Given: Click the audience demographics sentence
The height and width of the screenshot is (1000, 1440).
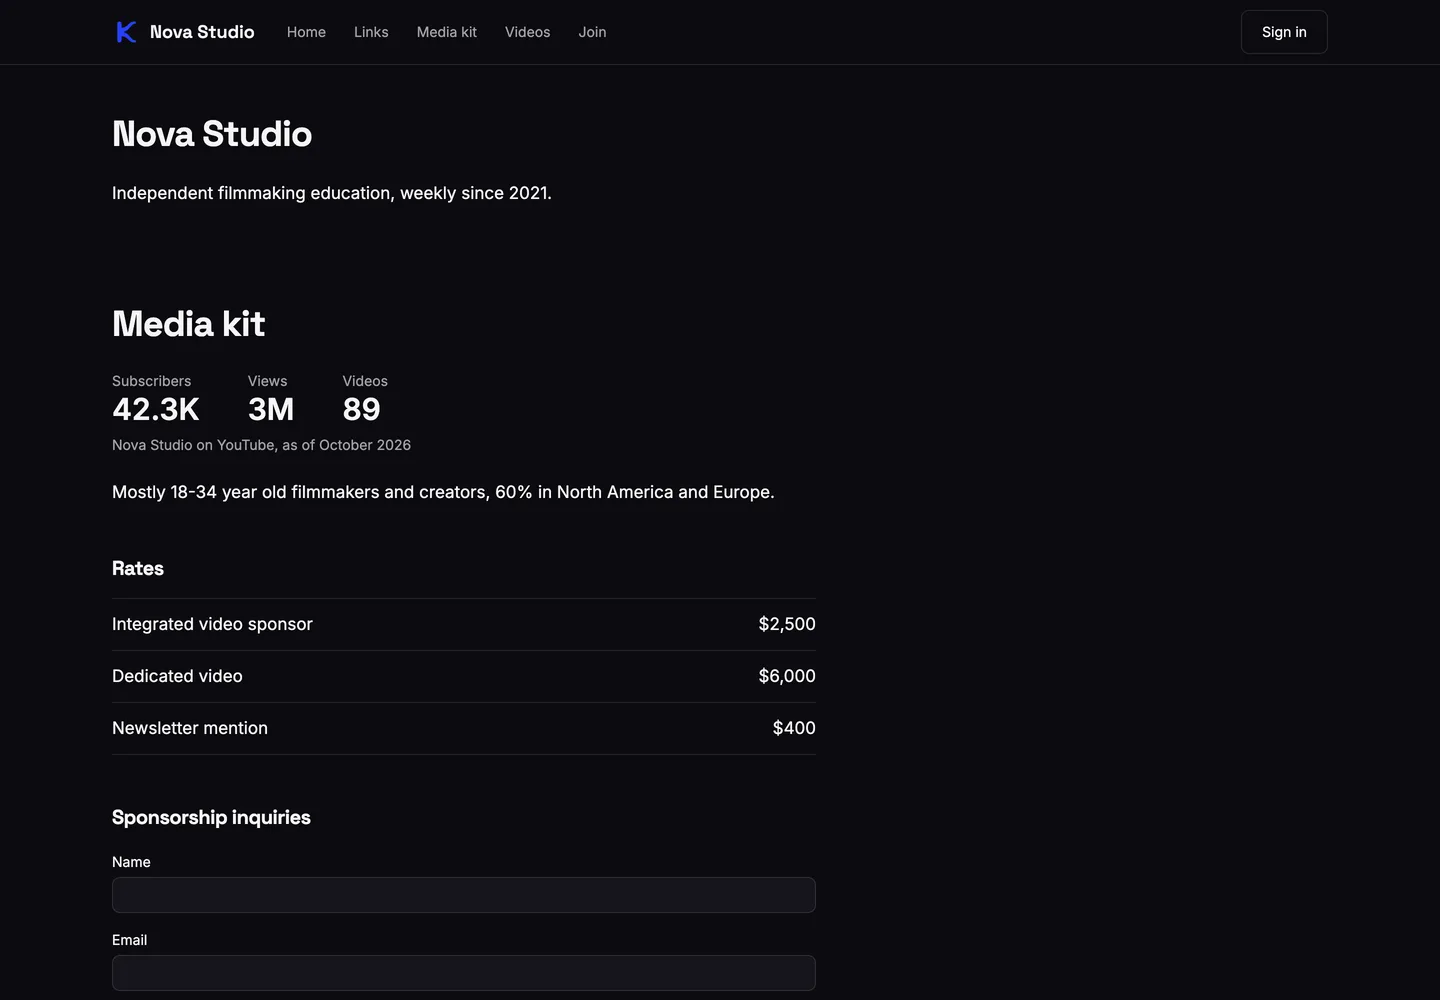Looking at the screenshot, I should [x=443, y=492].
